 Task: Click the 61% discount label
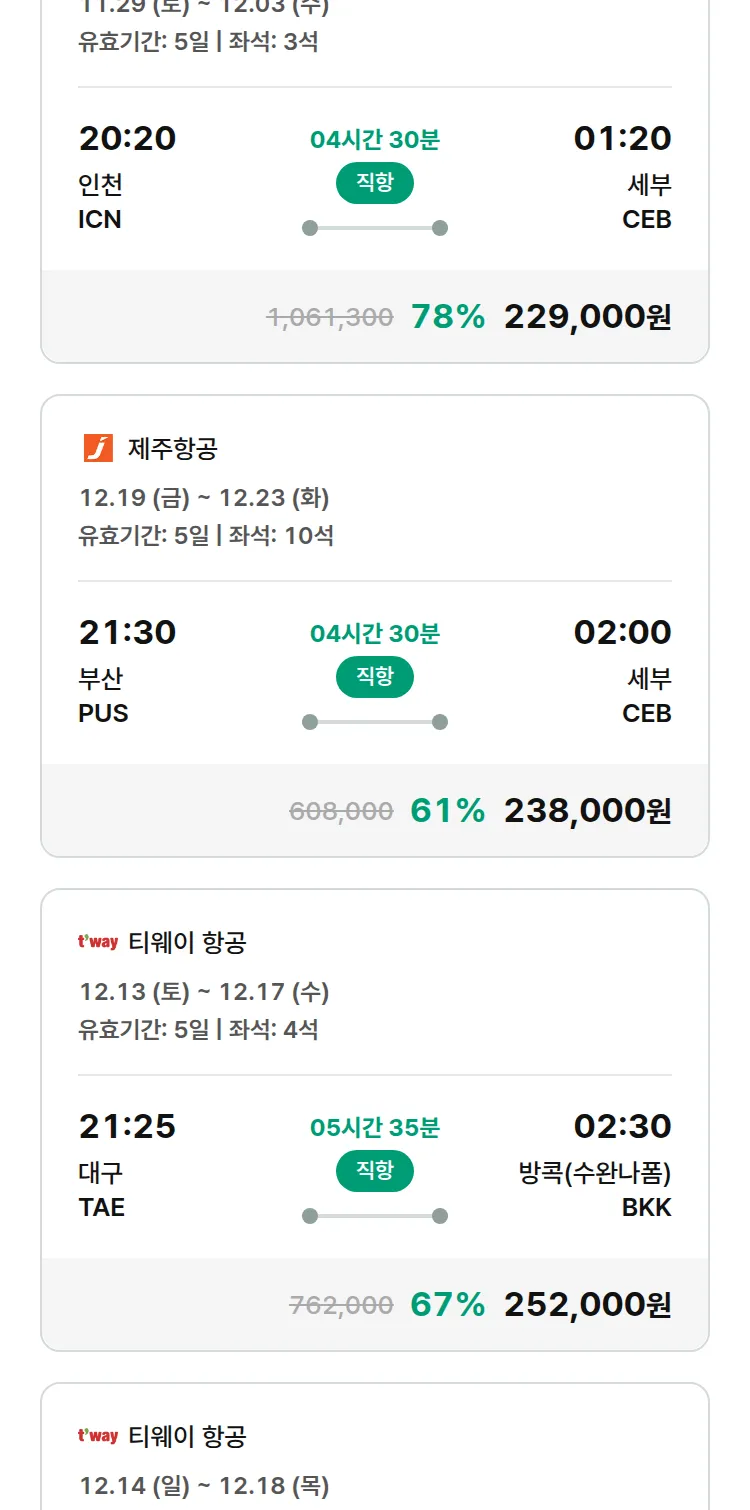447,811
